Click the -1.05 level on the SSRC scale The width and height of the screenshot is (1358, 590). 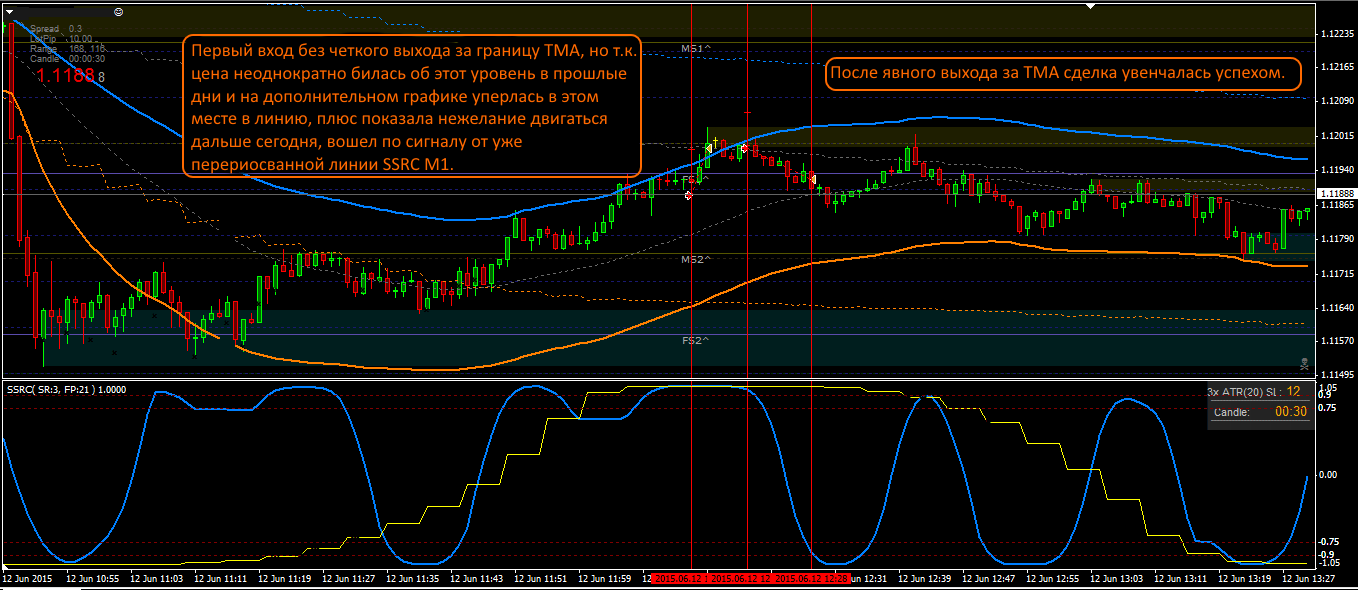[1328, 563]
